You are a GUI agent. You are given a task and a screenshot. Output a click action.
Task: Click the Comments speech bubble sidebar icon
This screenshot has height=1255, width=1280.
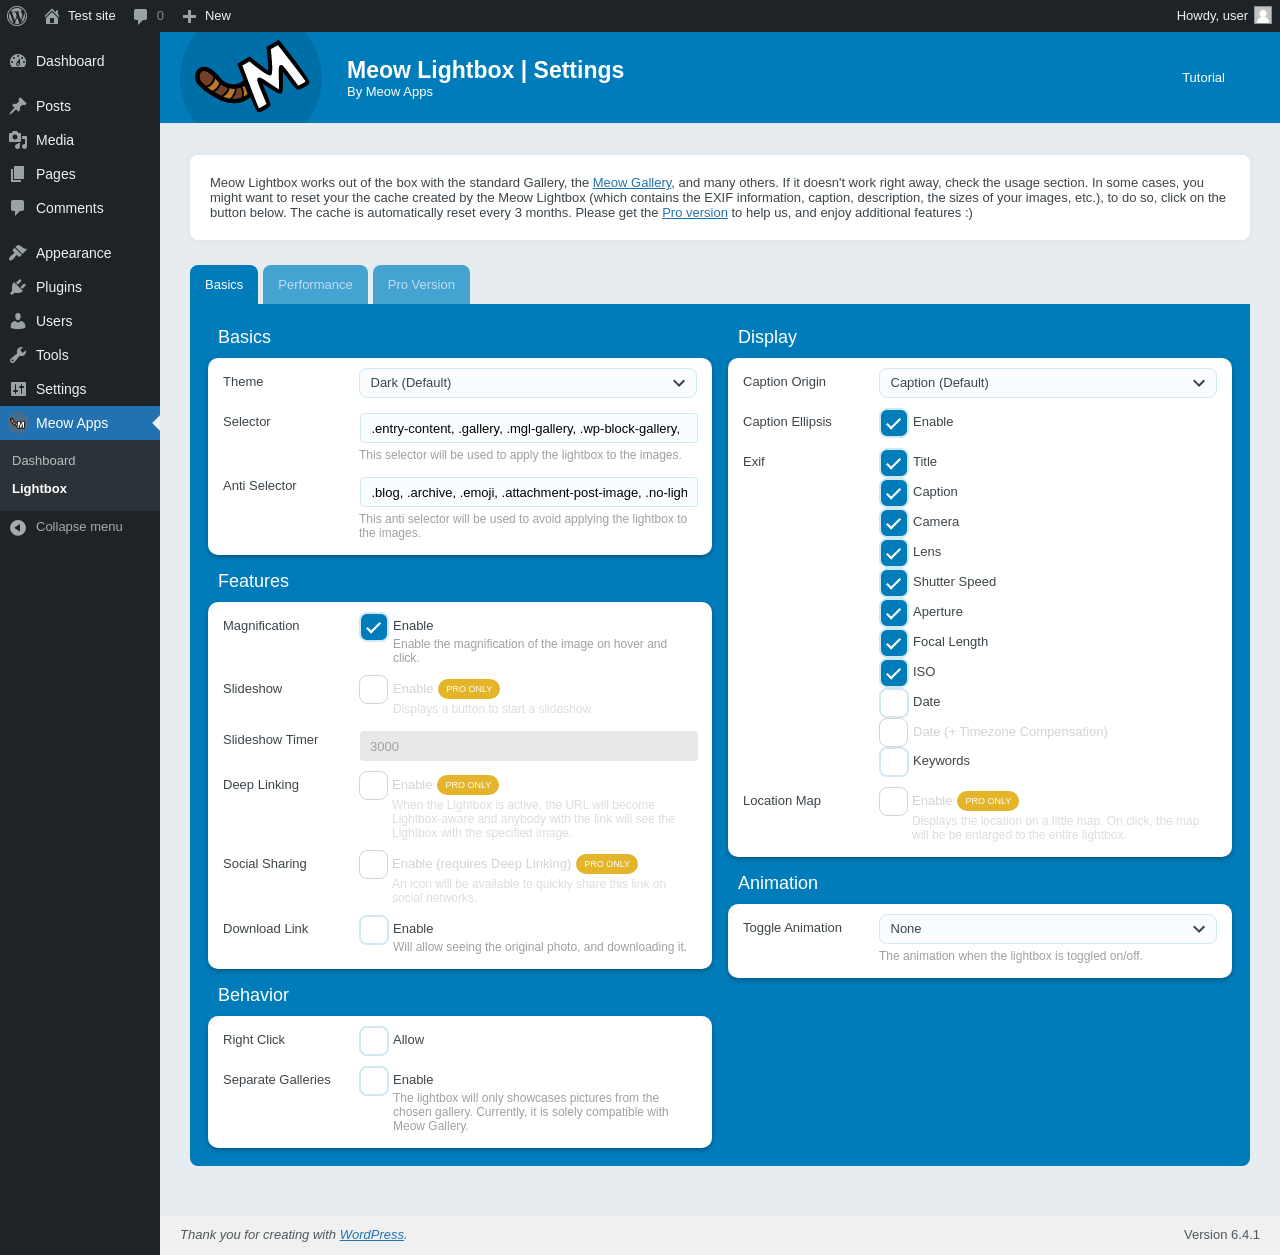18,208
